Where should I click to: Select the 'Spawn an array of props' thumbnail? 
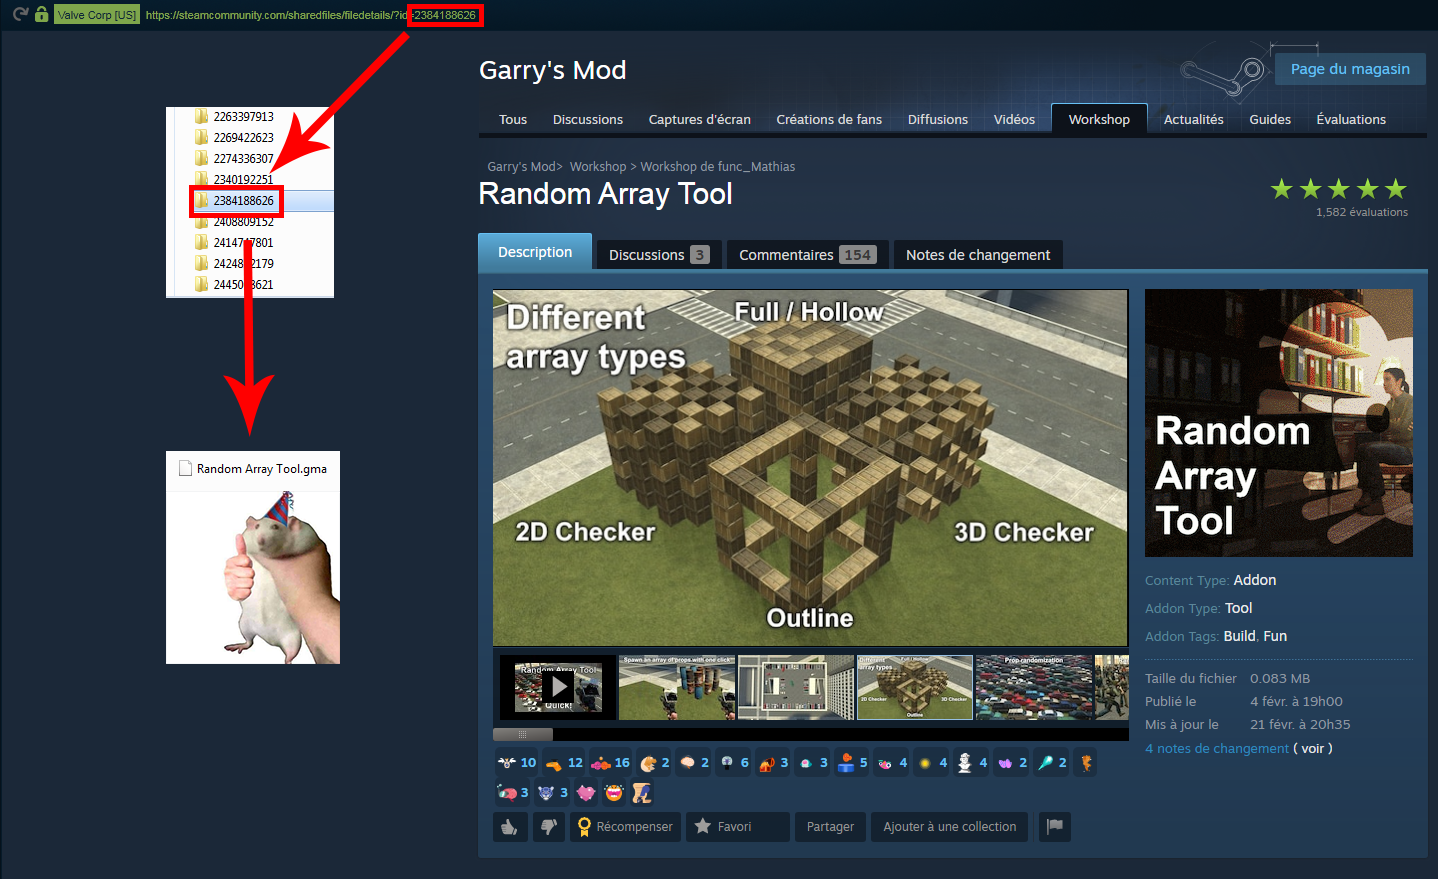coord(677,687)
